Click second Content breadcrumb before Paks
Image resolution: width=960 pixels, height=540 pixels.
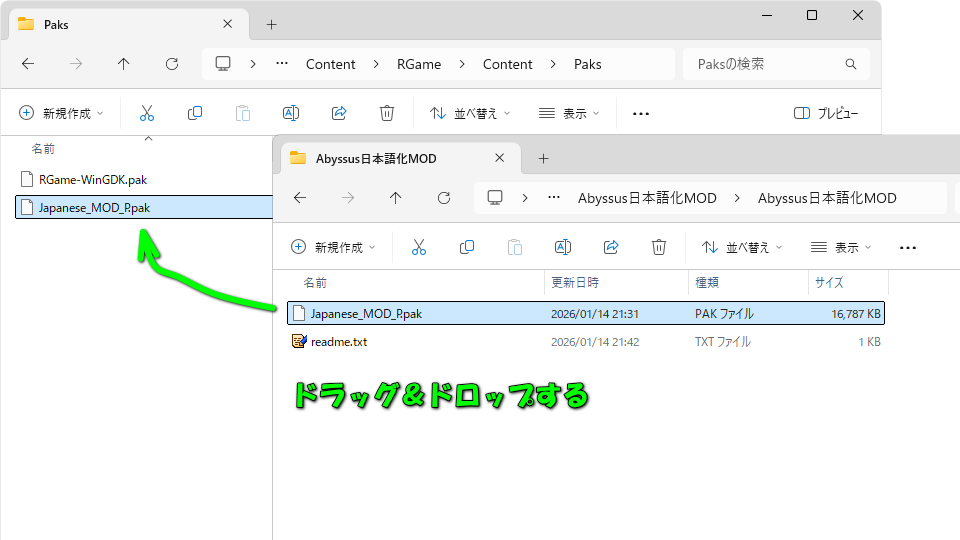click(508, 64)
